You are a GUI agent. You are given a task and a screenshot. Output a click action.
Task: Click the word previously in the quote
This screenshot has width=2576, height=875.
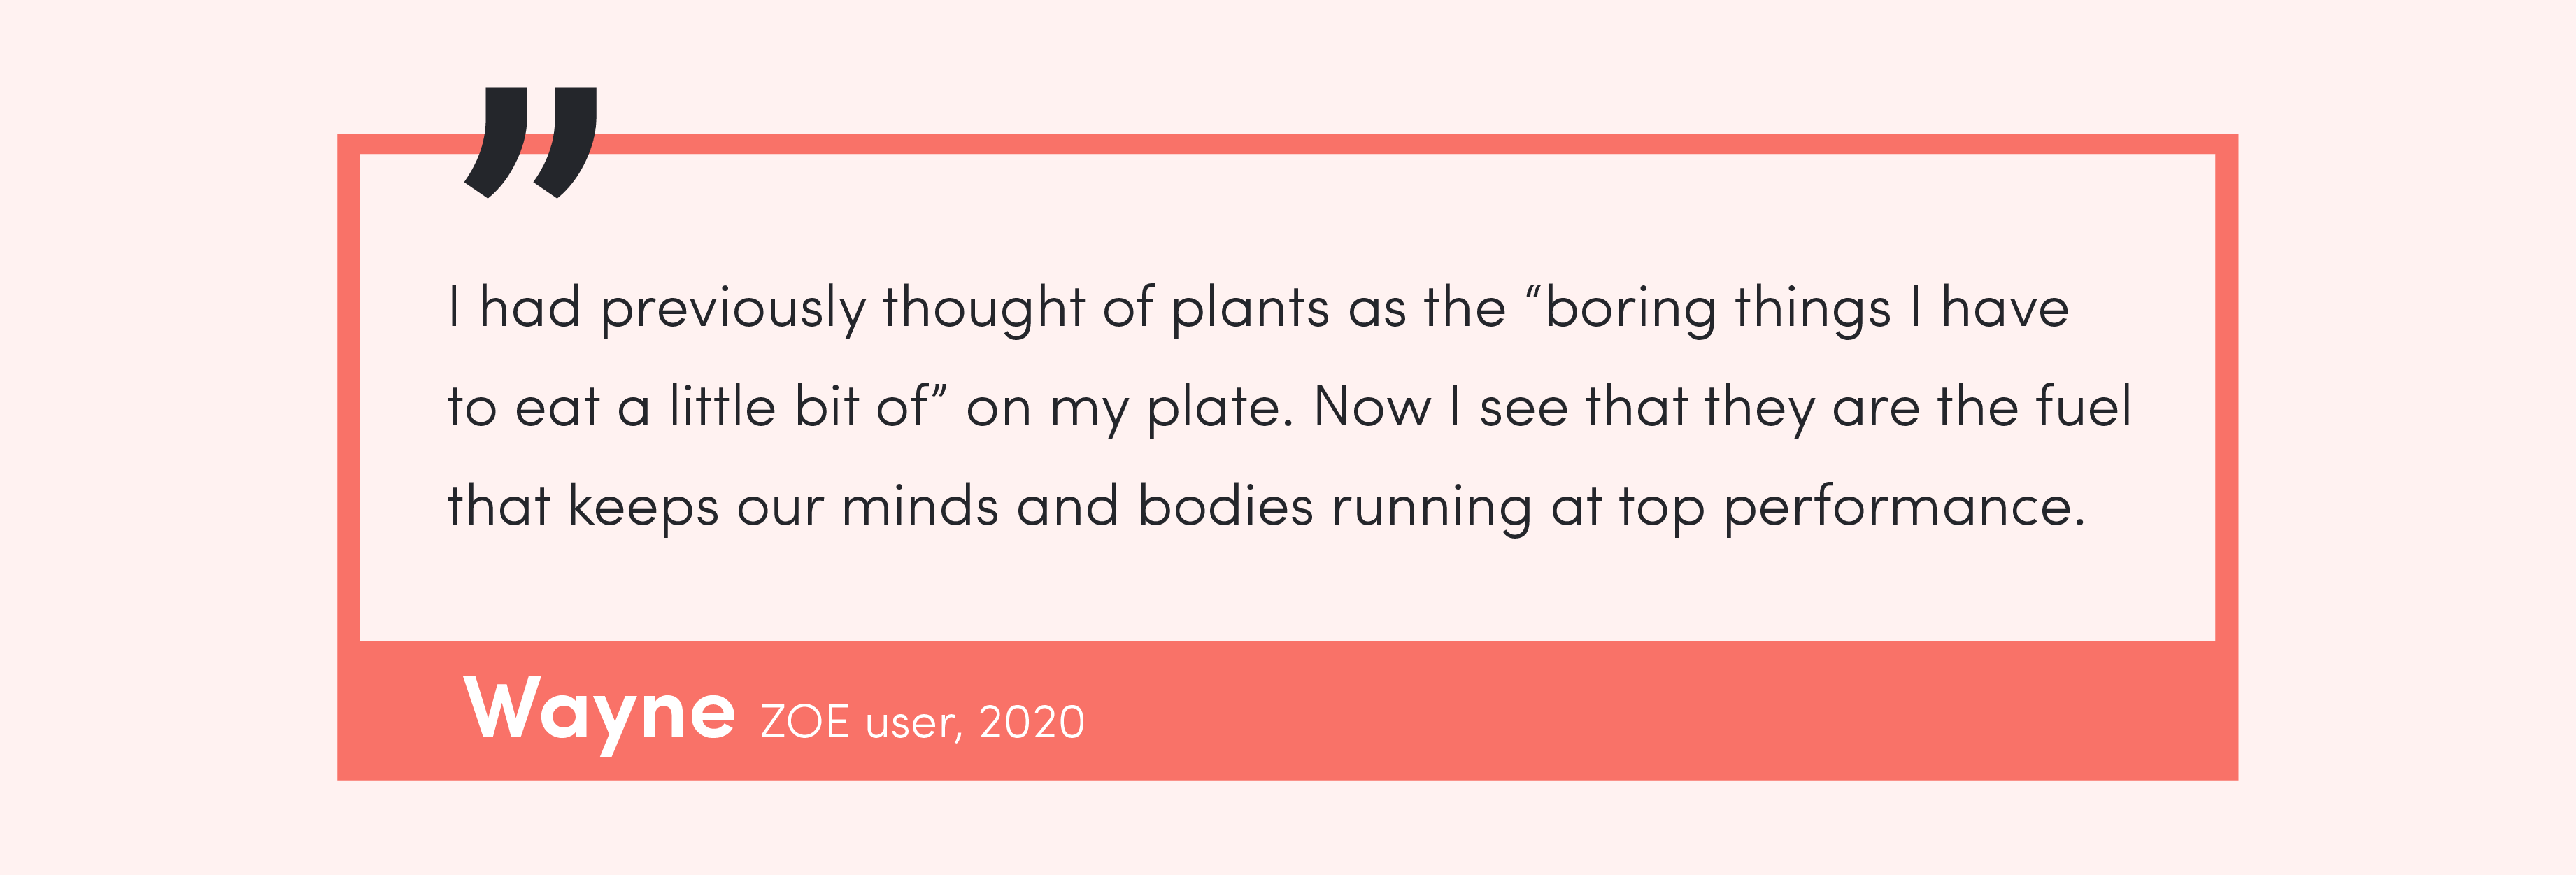(x=732, y=309)
